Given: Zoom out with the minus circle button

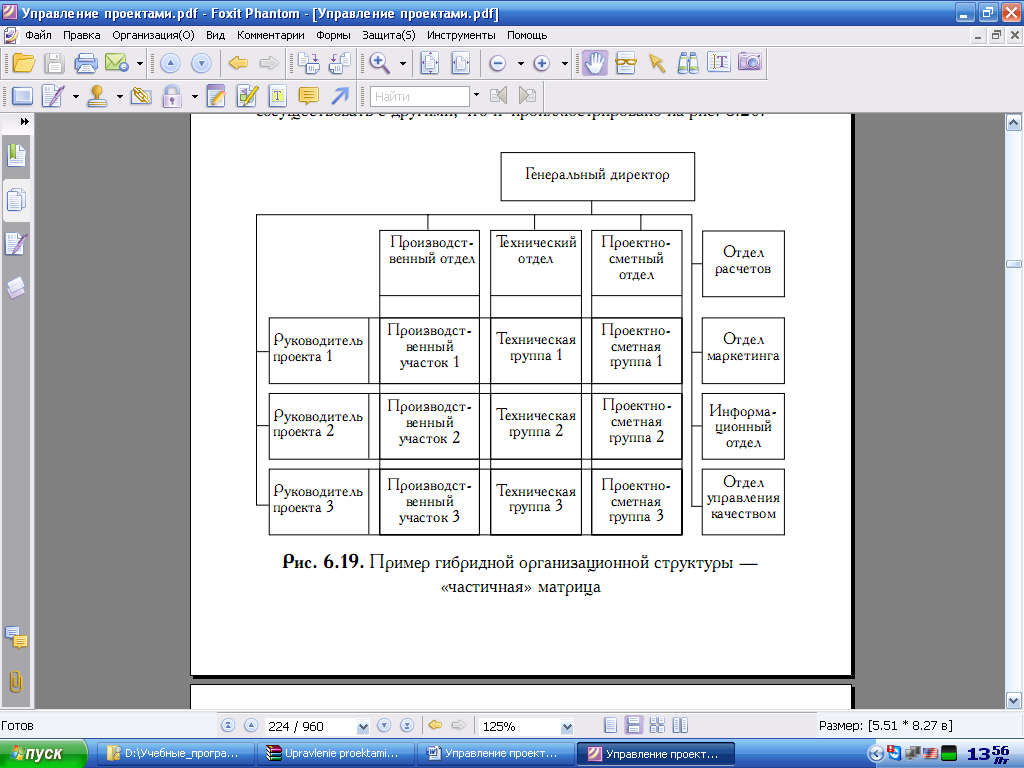Looking at the screenshot, I should pos(498,63).
